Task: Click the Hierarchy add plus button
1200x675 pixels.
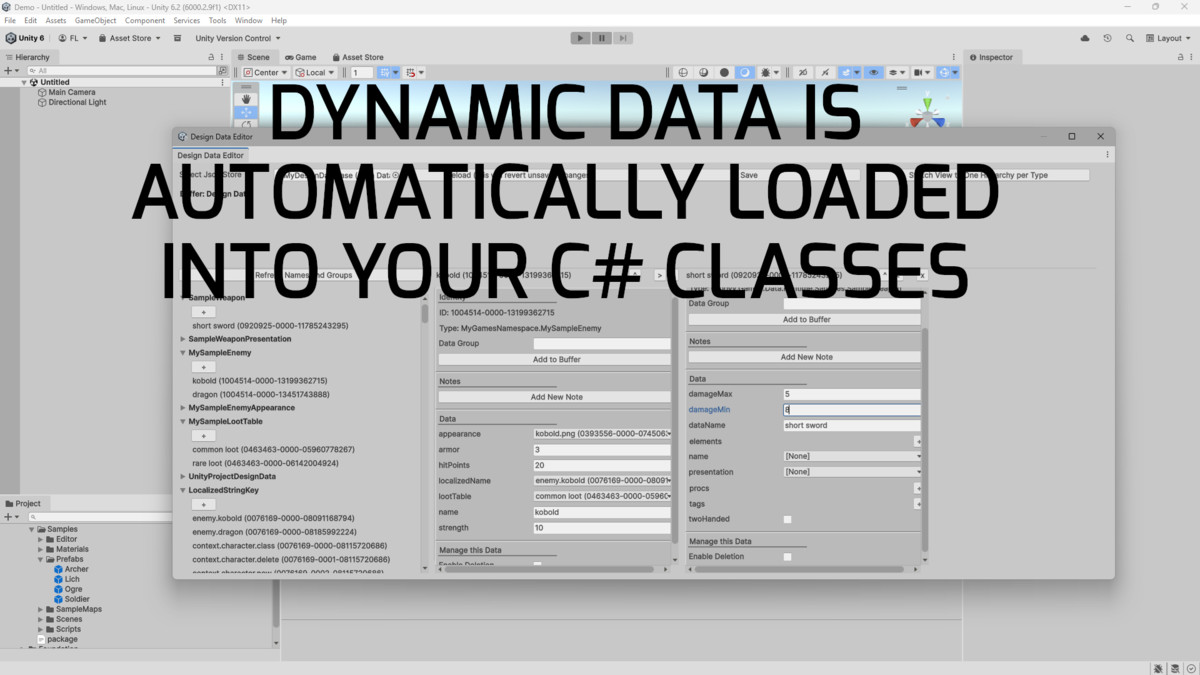Action: click(8, 71)
